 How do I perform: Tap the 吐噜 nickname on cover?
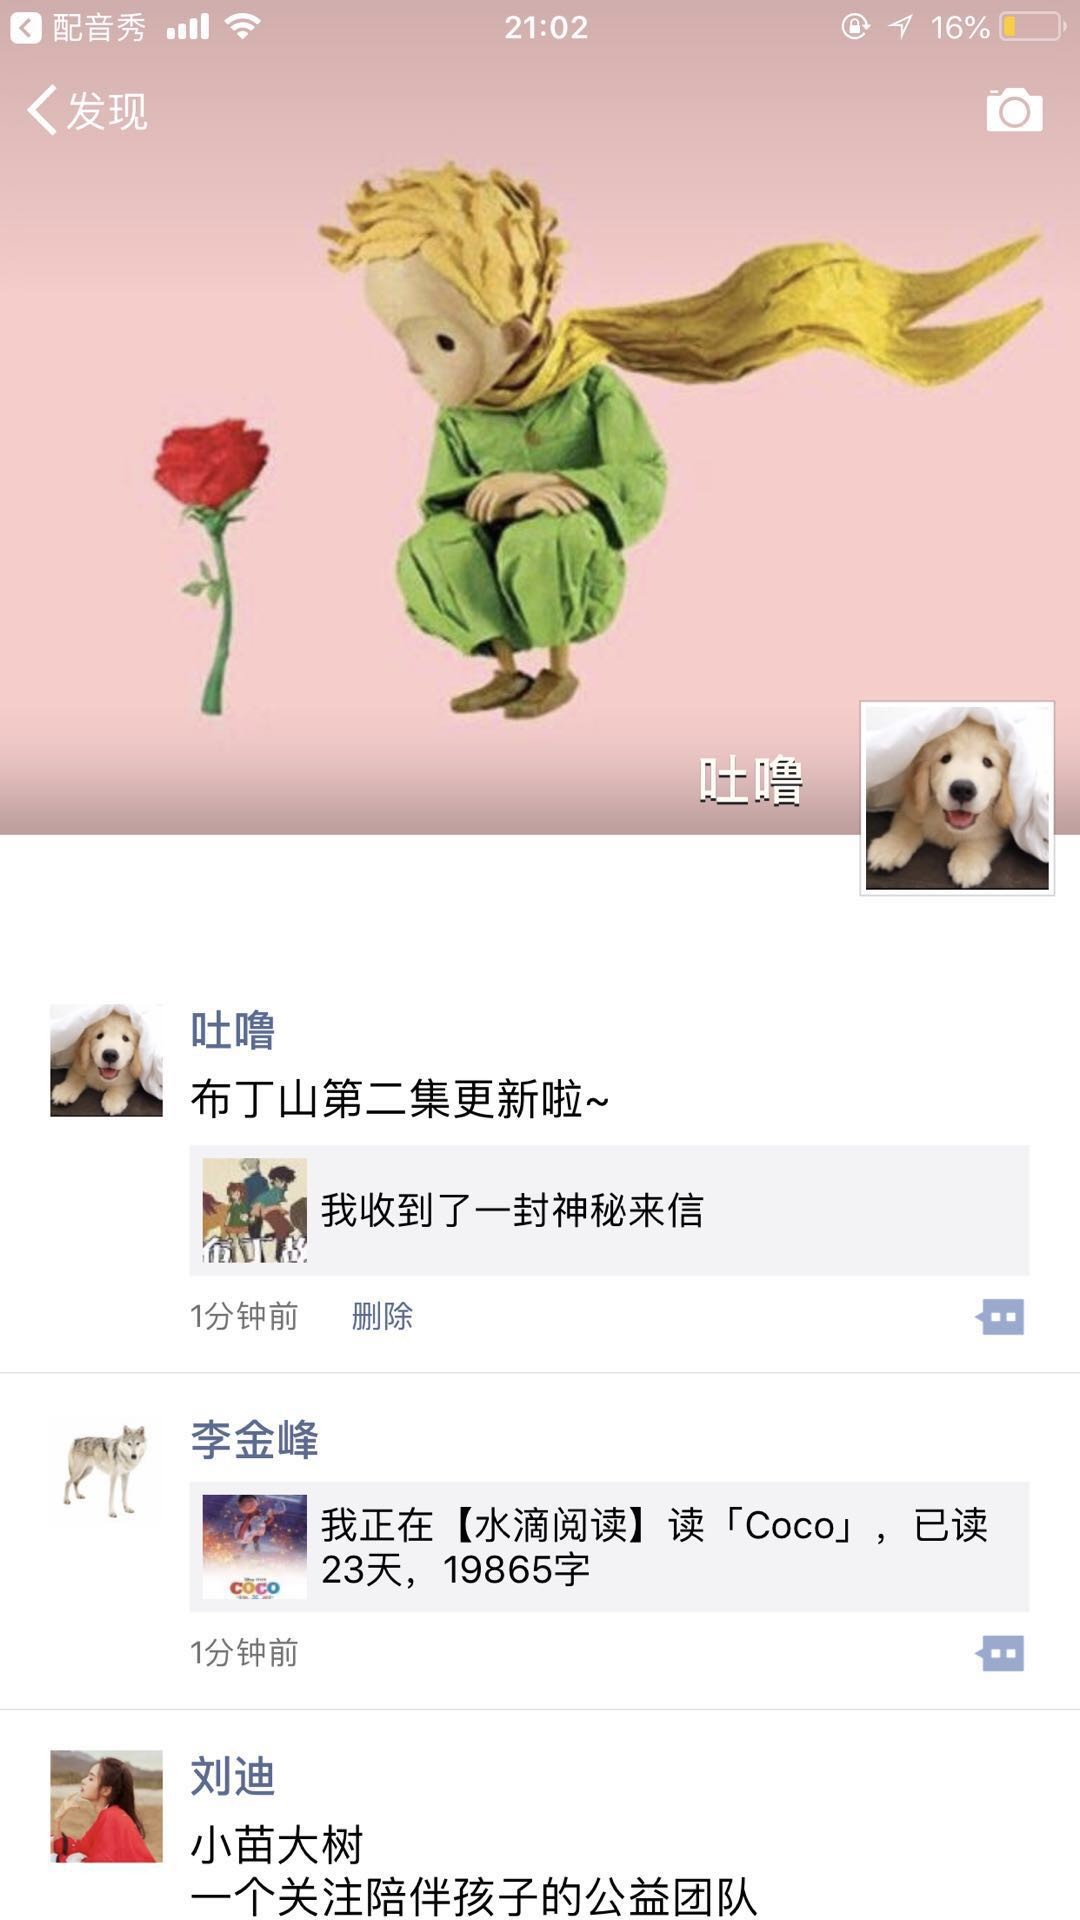point(751,781)
